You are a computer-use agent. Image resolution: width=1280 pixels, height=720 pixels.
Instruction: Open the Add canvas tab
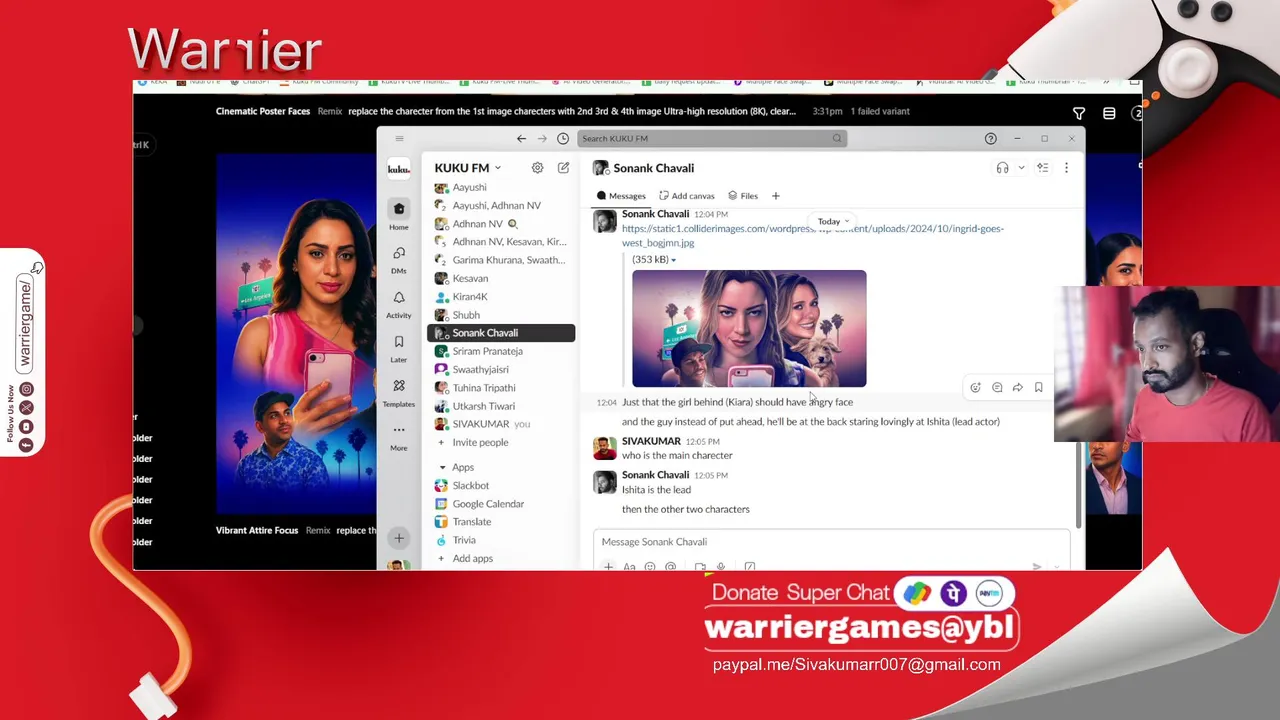pos(686,196)
